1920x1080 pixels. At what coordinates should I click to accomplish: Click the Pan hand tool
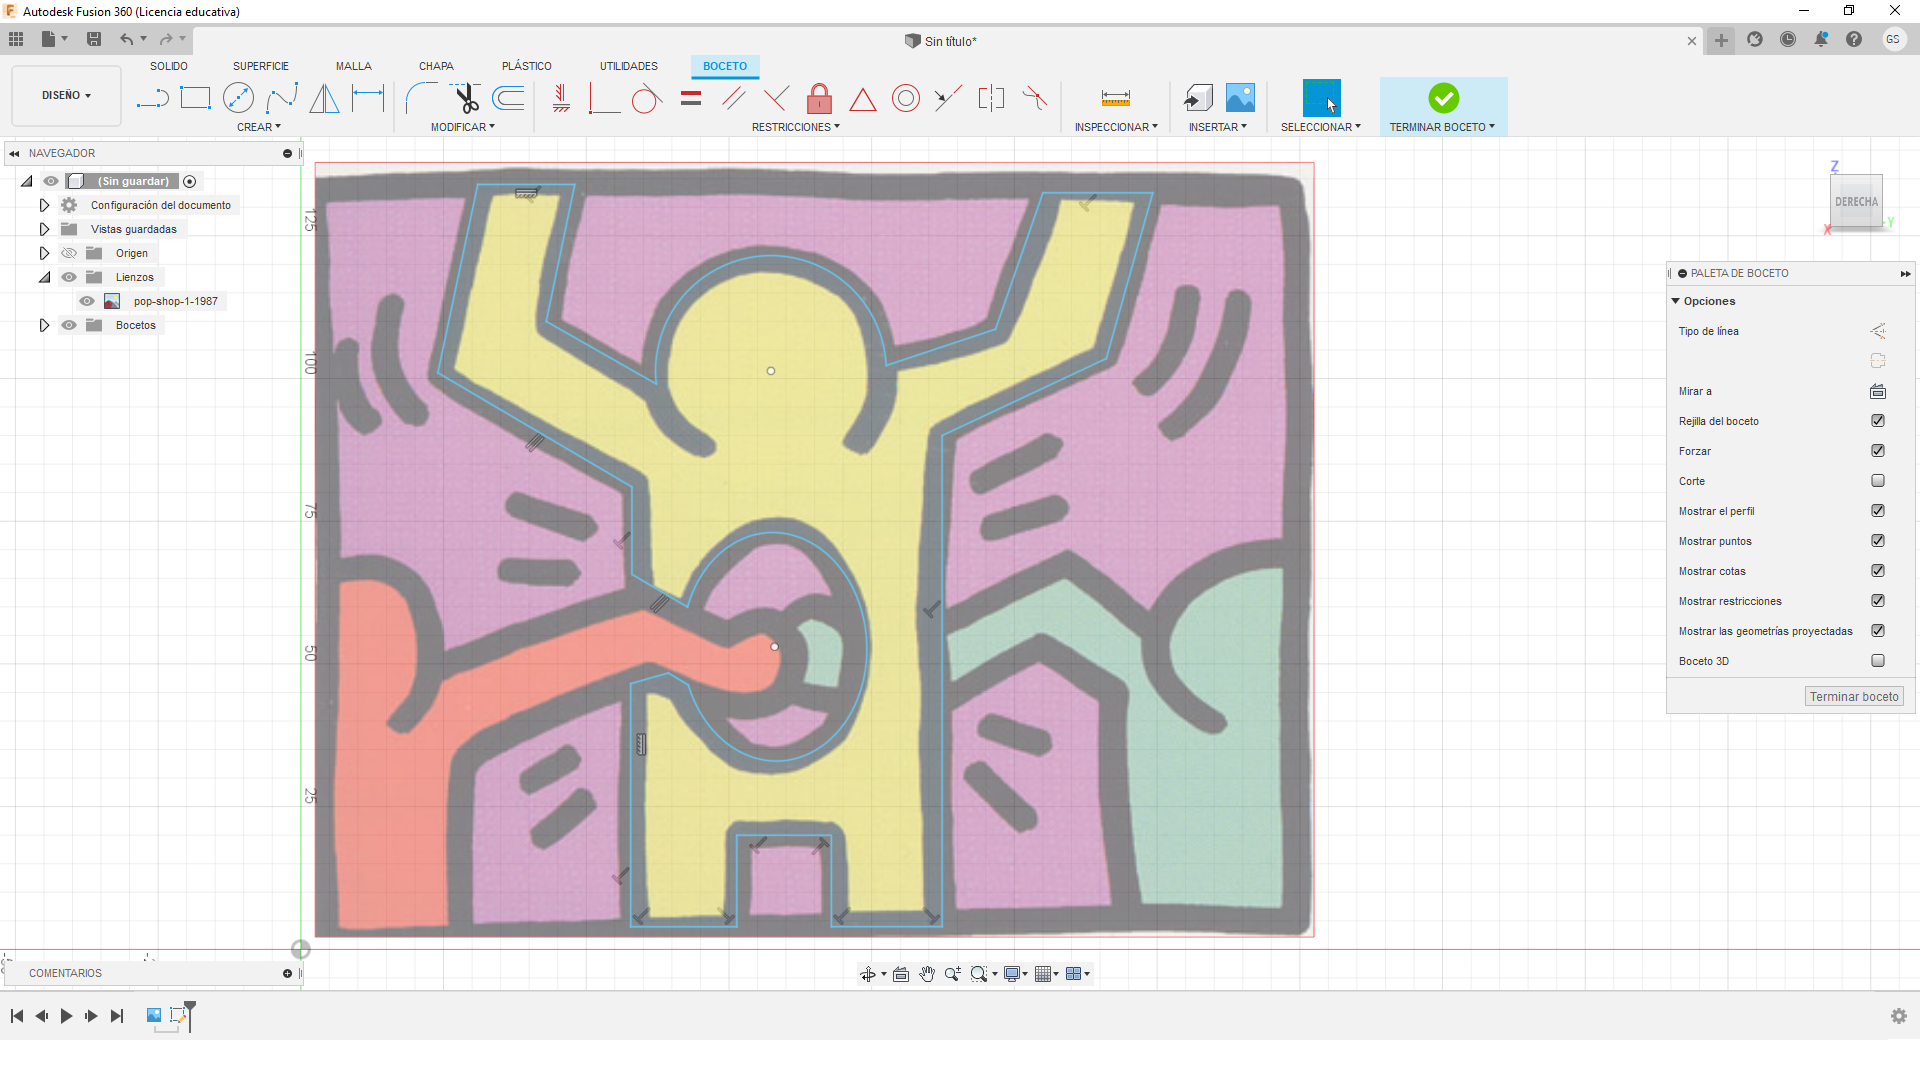pos(927,974)
